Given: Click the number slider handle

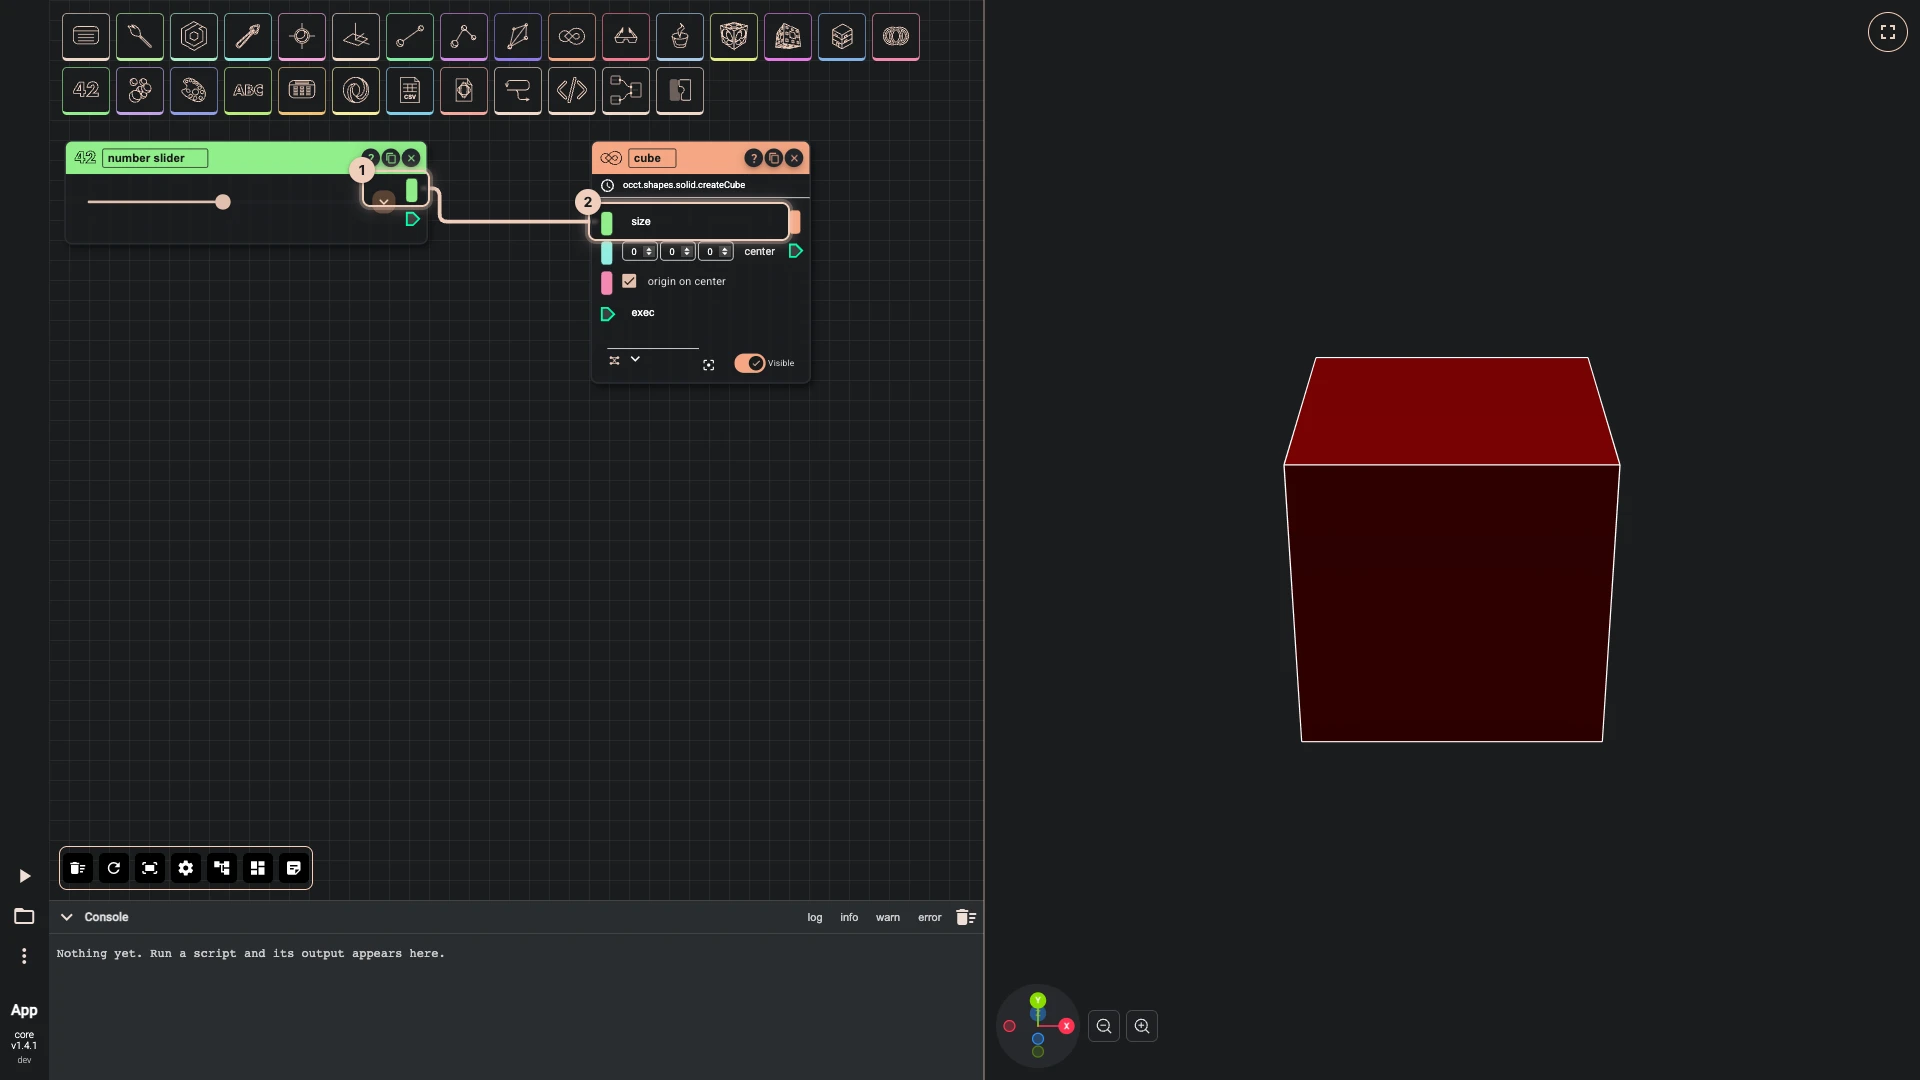Looking at the screenshot, I should click(223, 202).
